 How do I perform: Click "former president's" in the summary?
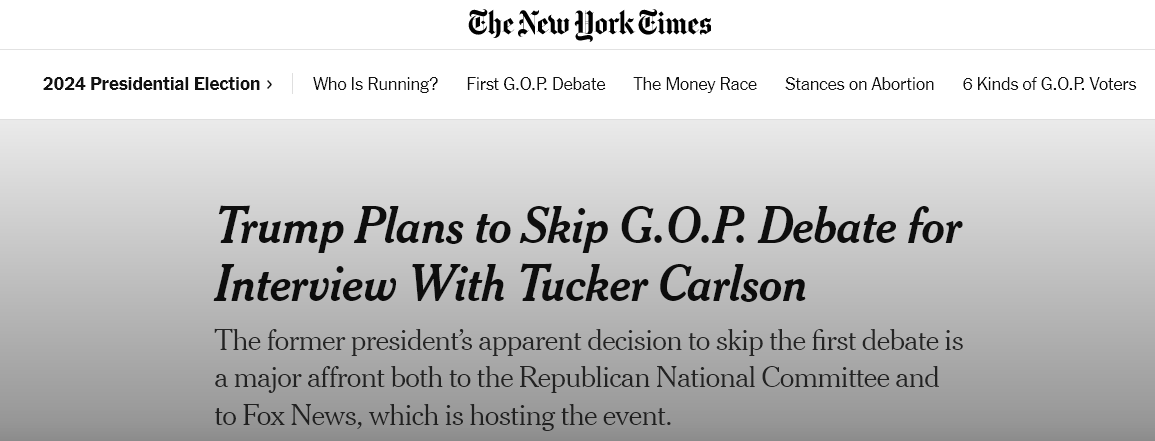tap(369, 341)
